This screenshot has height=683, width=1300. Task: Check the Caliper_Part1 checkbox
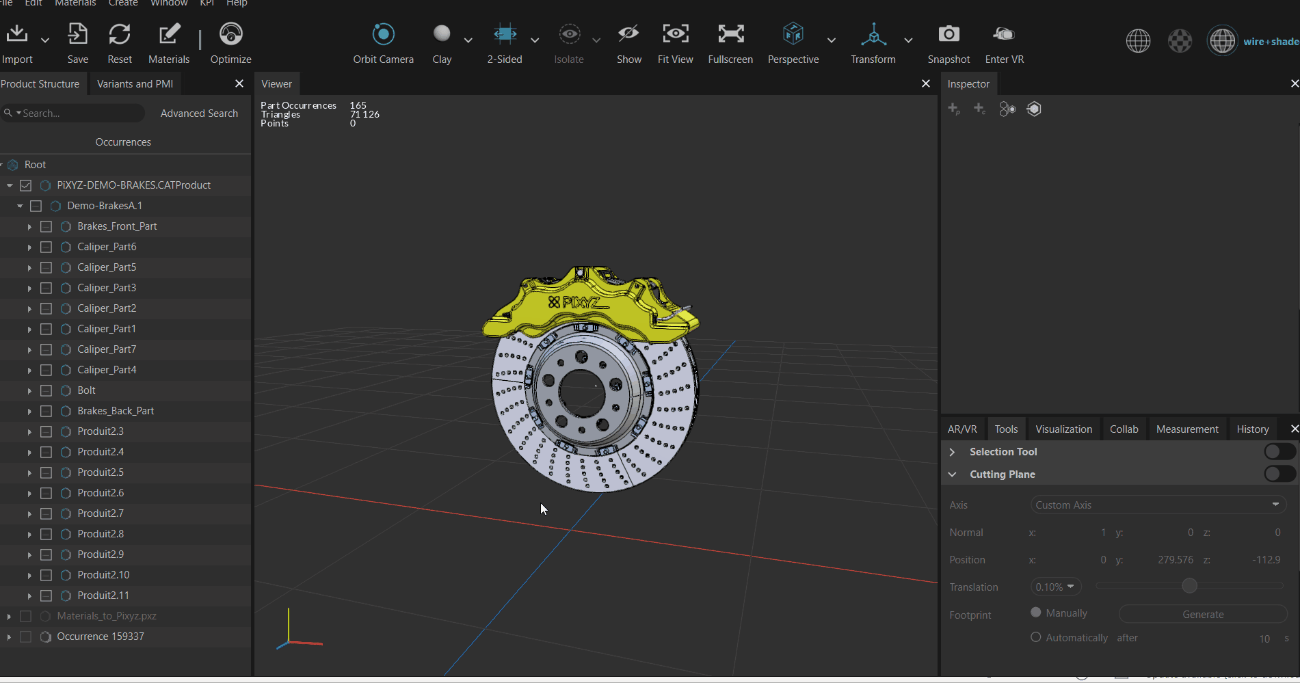pos(46,329)
